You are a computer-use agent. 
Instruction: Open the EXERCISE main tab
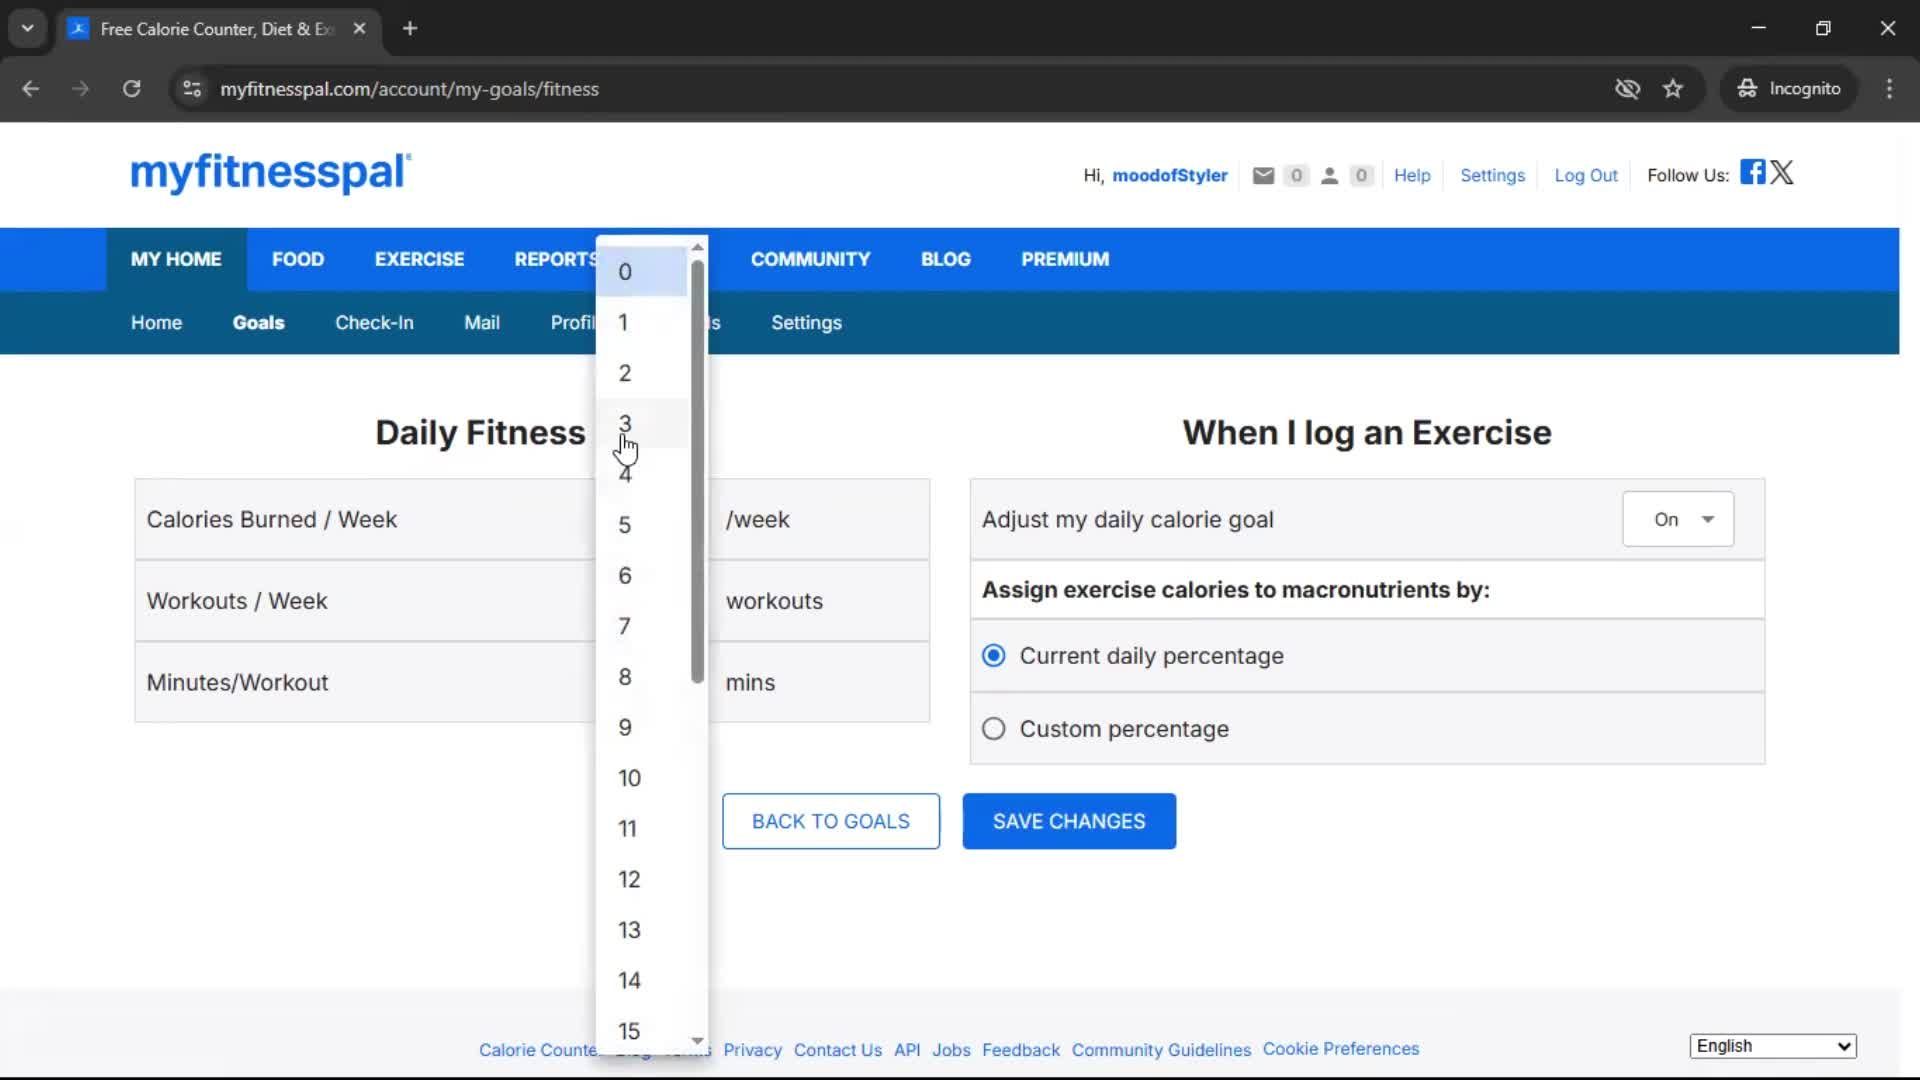[419, 259]
